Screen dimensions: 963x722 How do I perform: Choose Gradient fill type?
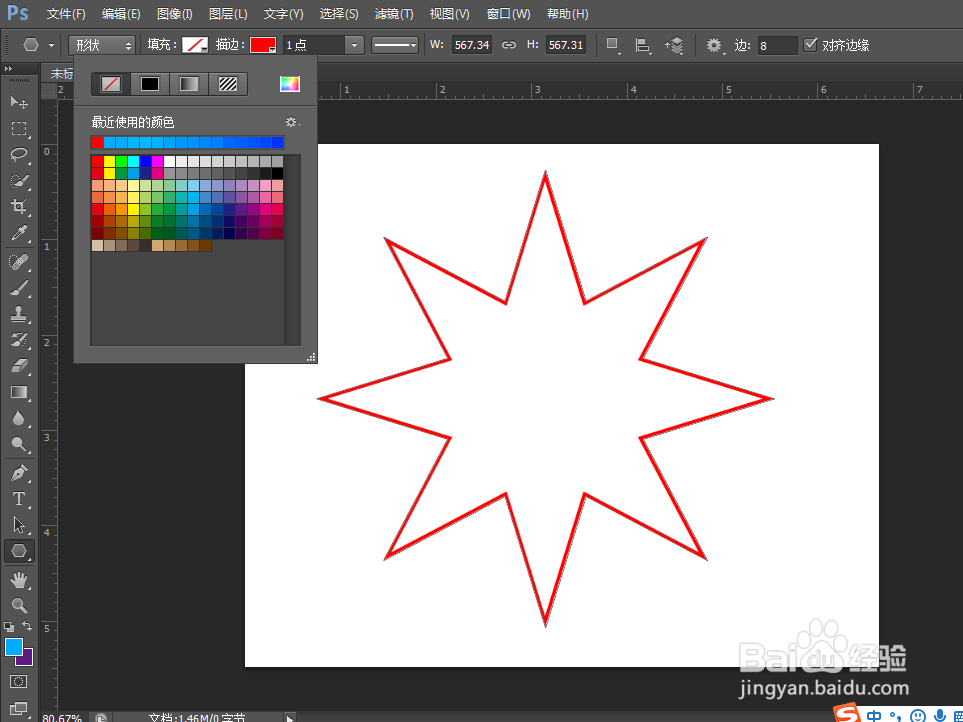pos(189,84)
